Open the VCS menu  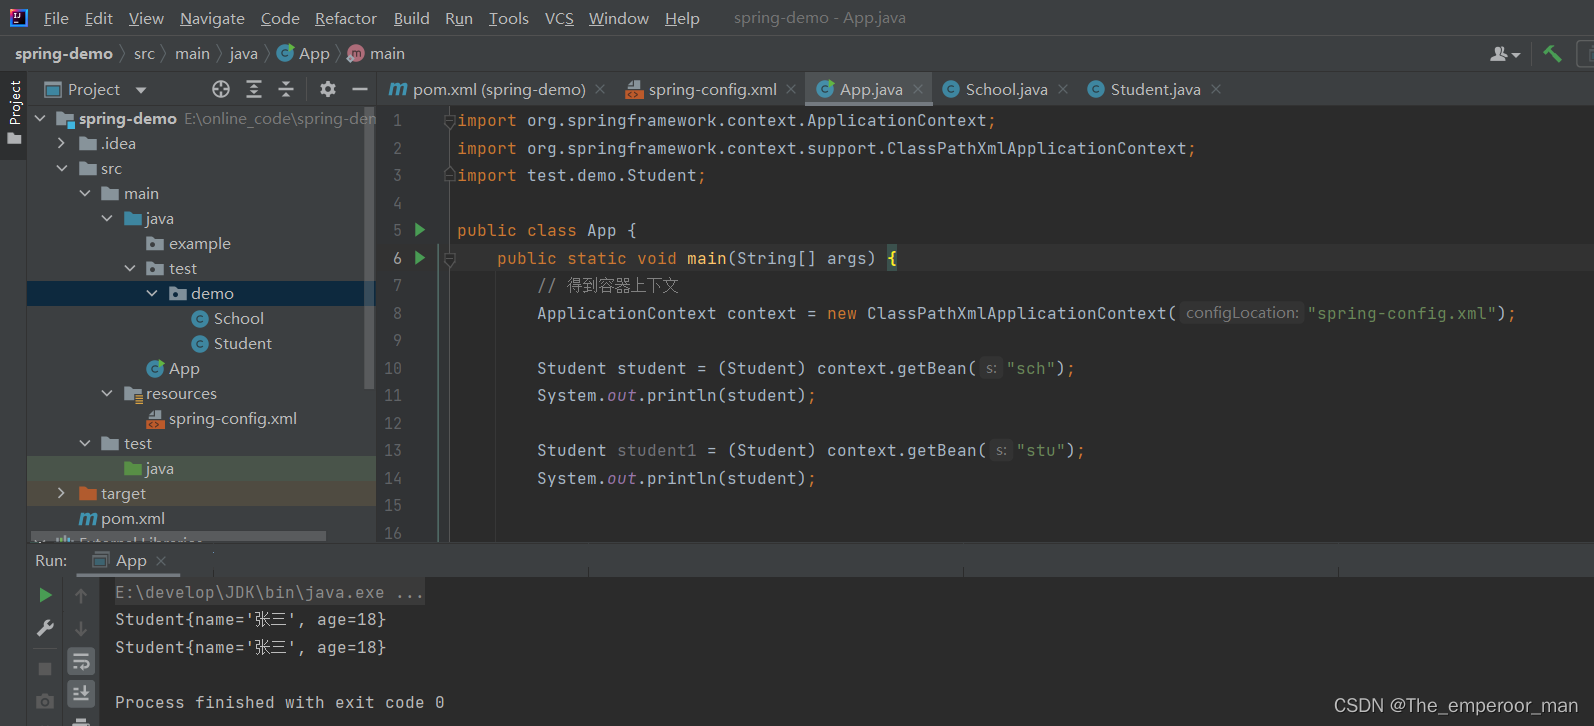559,18
